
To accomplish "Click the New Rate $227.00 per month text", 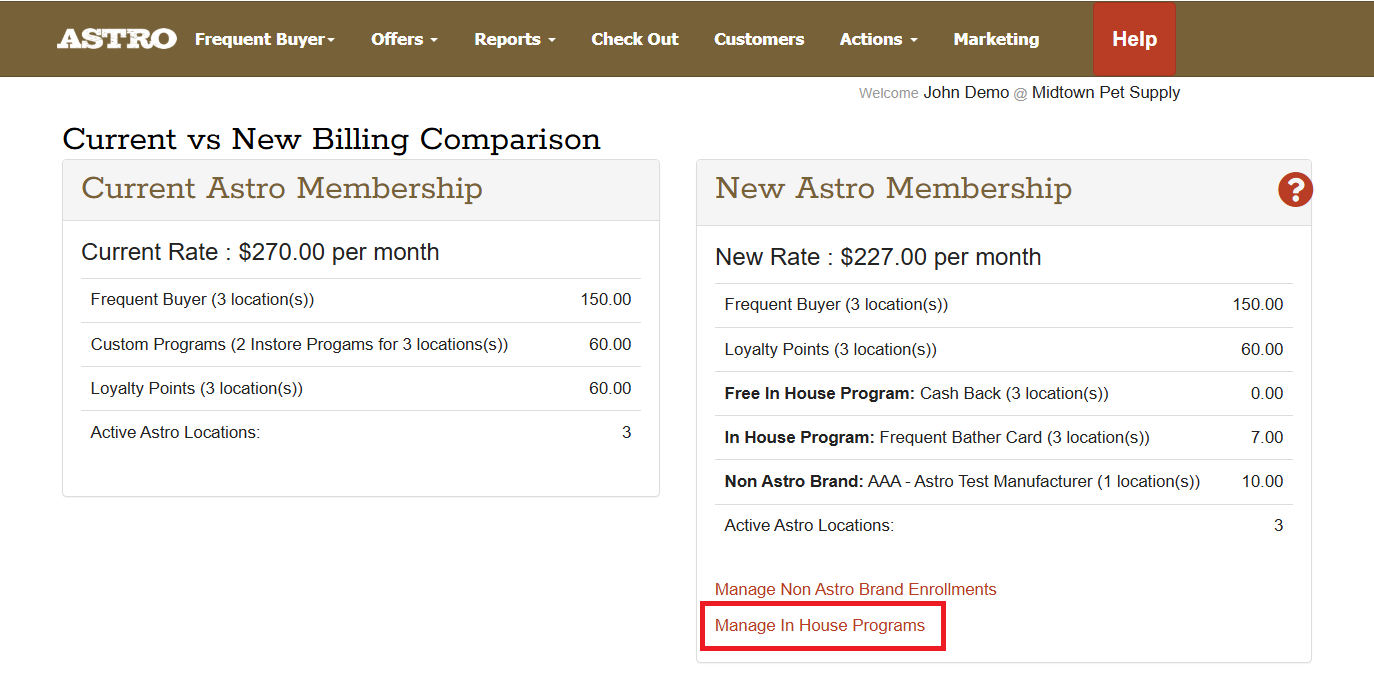I will point(877,257).
